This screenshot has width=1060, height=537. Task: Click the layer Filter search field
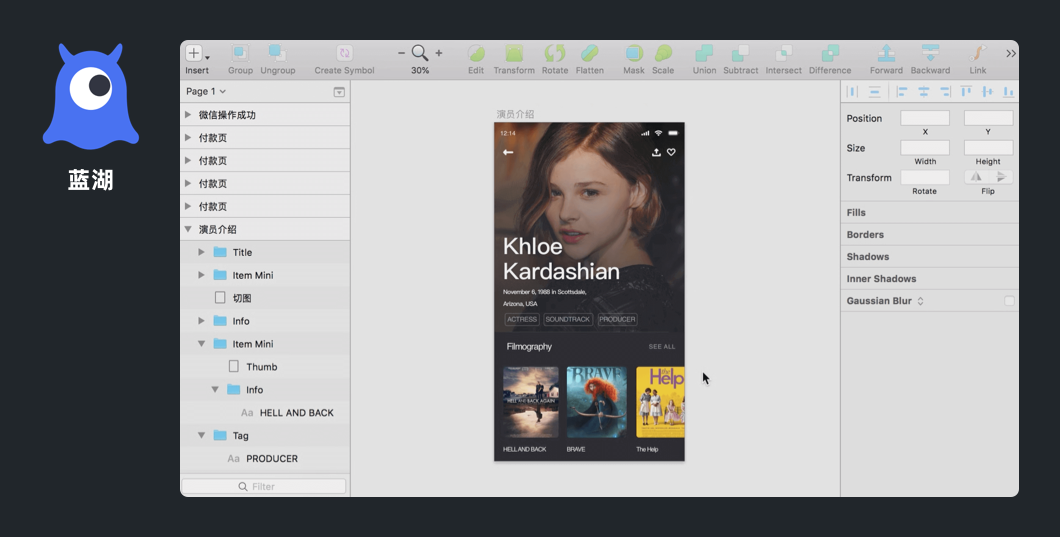(264, 486)
